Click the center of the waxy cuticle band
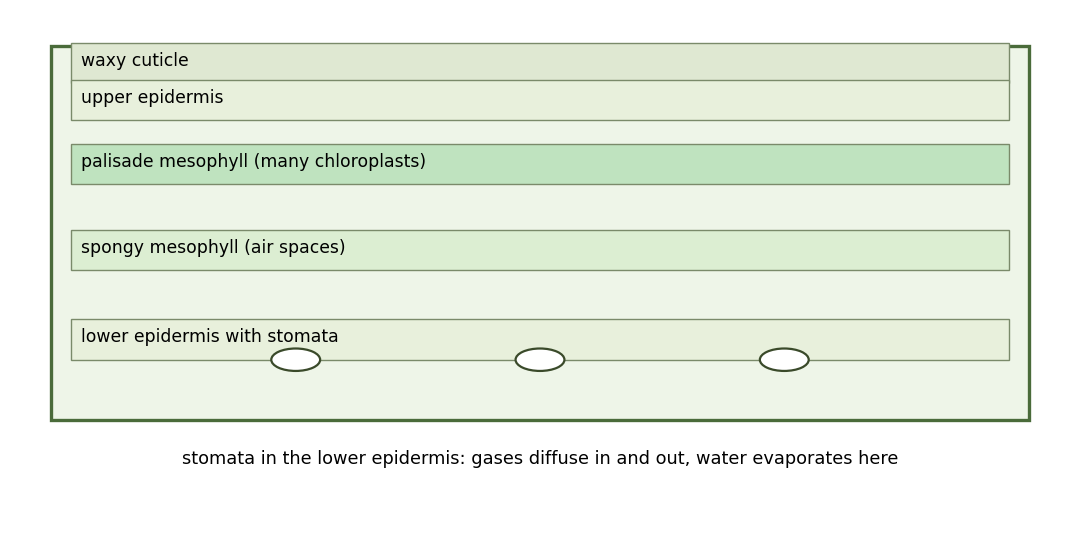 (540, 62)
